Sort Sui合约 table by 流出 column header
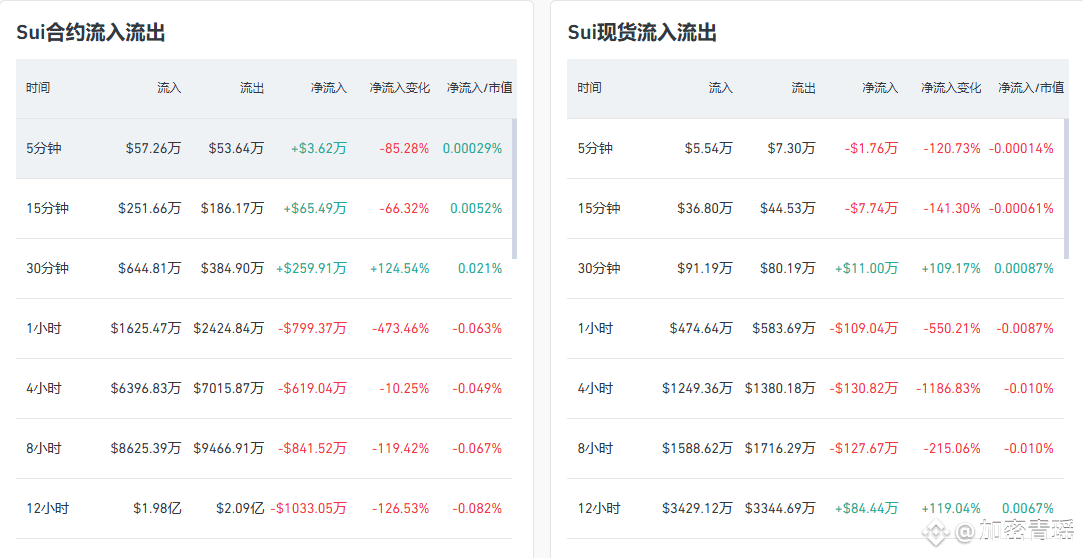This screenshot has width=1083, height=558. [252, 88]
